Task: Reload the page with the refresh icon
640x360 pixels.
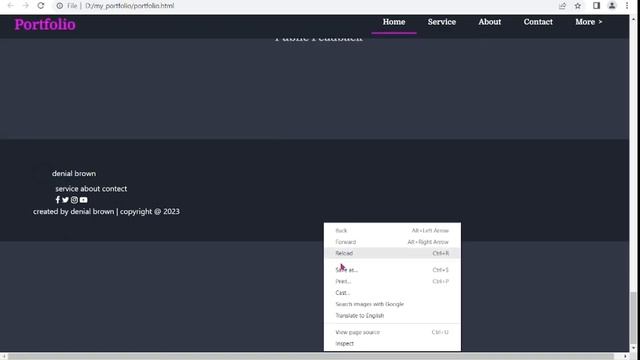Action: click(40, 6)
